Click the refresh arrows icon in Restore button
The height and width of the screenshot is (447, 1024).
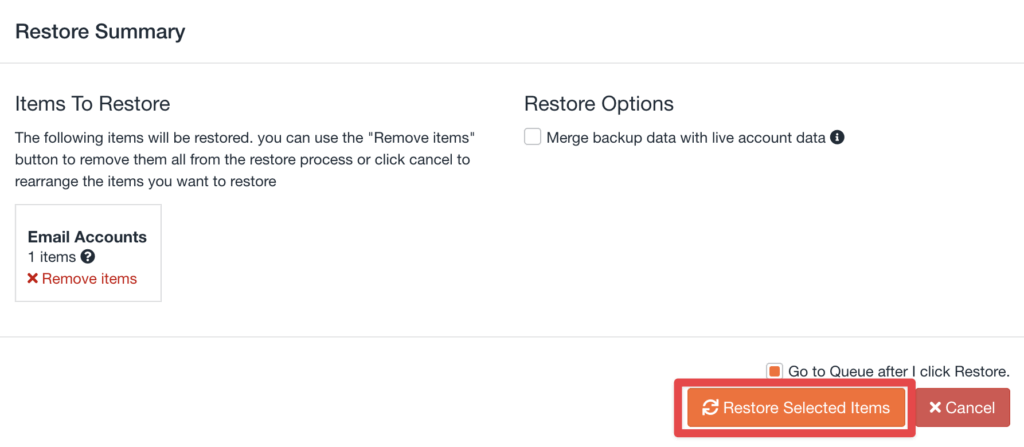click(x=711, y=407)
